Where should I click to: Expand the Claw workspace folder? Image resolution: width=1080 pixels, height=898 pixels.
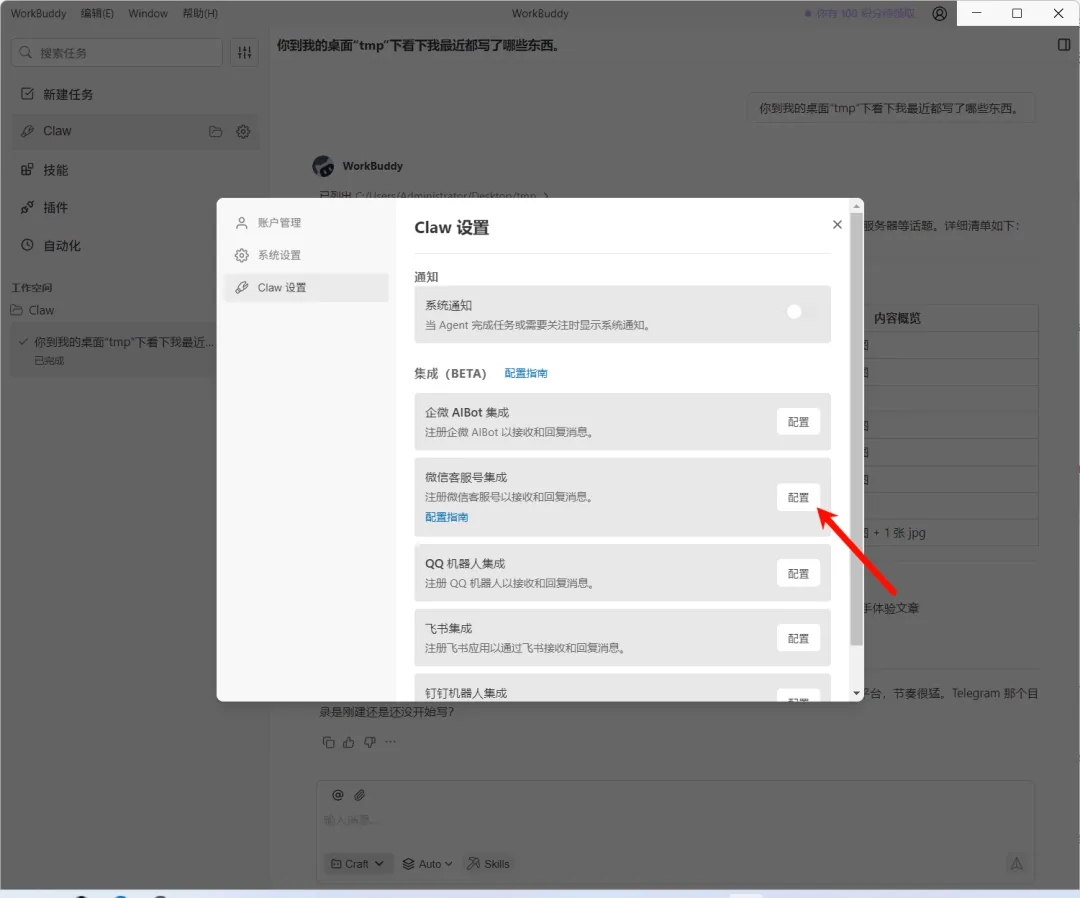pos(32,311)
